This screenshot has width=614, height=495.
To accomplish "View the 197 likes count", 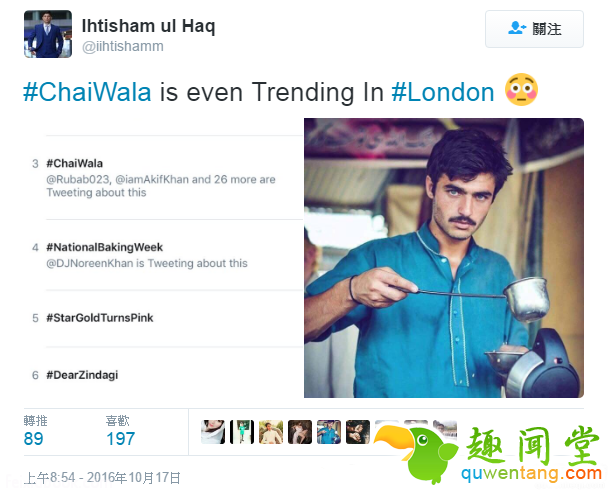I will [121, 439].
